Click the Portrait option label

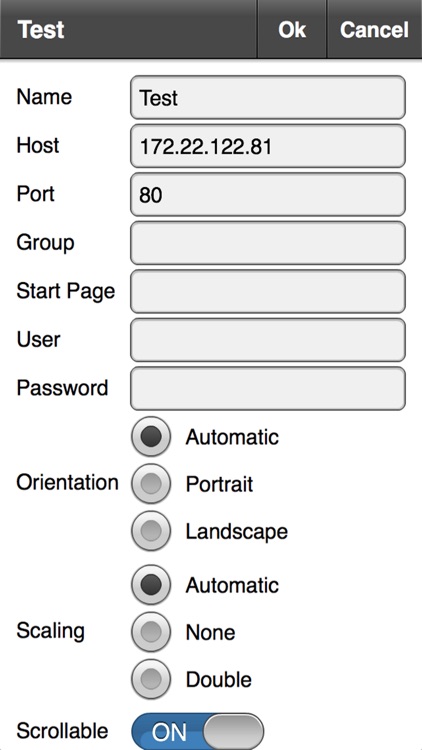click(220, 485)
